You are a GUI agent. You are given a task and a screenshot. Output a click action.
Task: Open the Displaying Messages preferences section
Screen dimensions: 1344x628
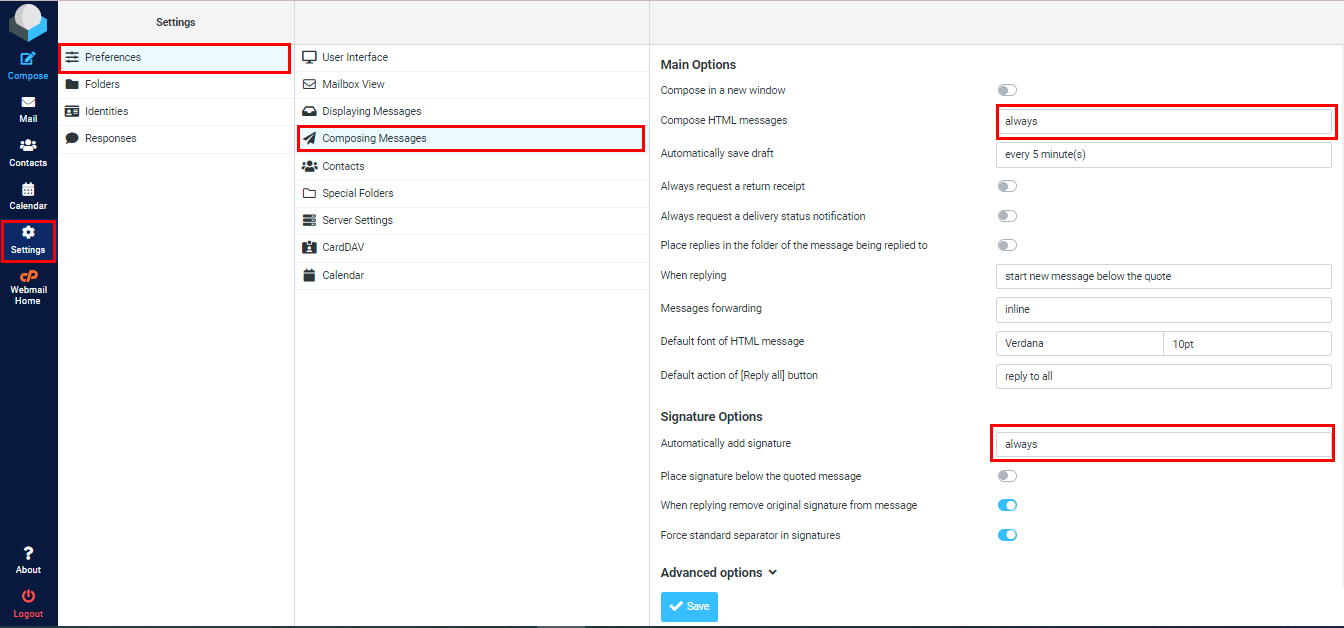(371, 111)
